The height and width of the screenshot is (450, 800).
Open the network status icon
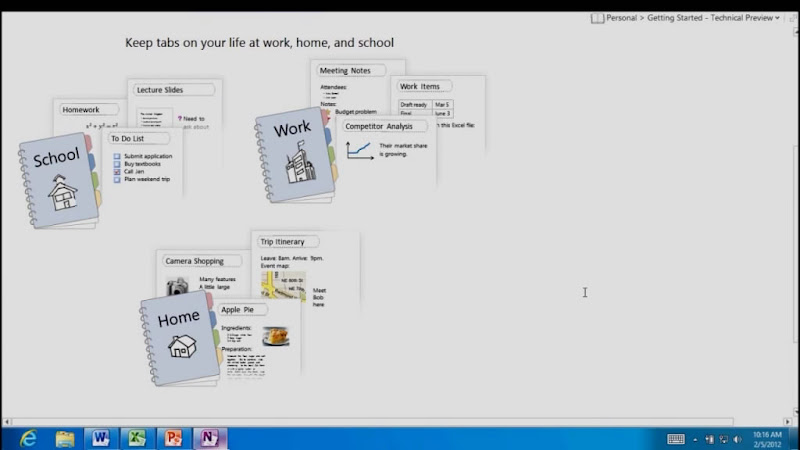coord(723,439)
